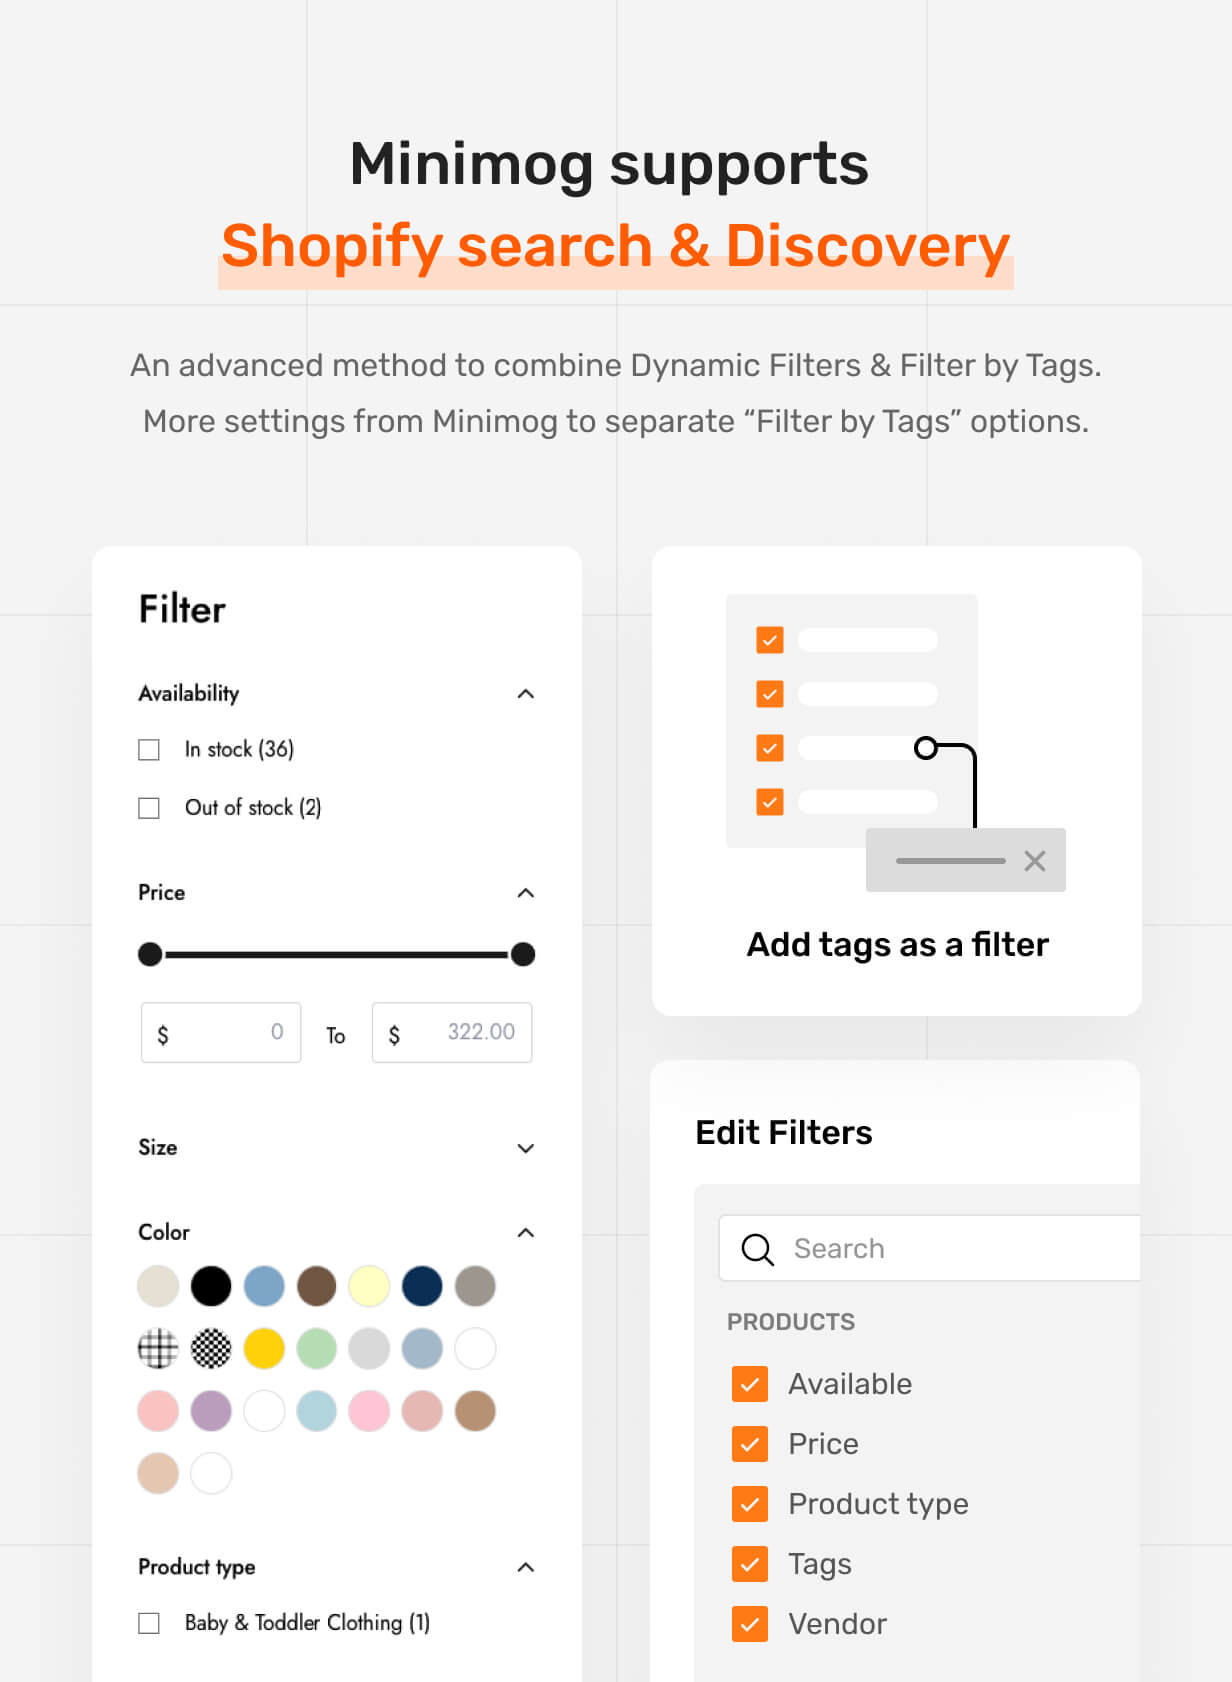The width and height of the screenshot is (1232, 1682).
Task: Pick the black color swatch
Action: pyautogui.click(x=211, y=1286)
